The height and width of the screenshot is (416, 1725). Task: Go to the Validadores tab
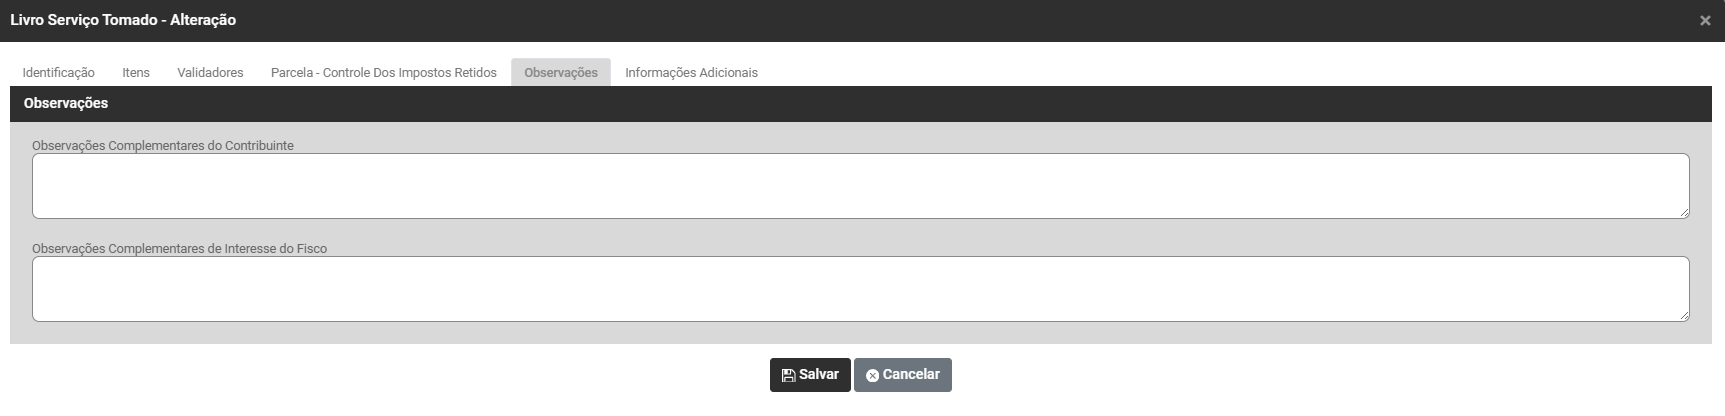[210, 73]
